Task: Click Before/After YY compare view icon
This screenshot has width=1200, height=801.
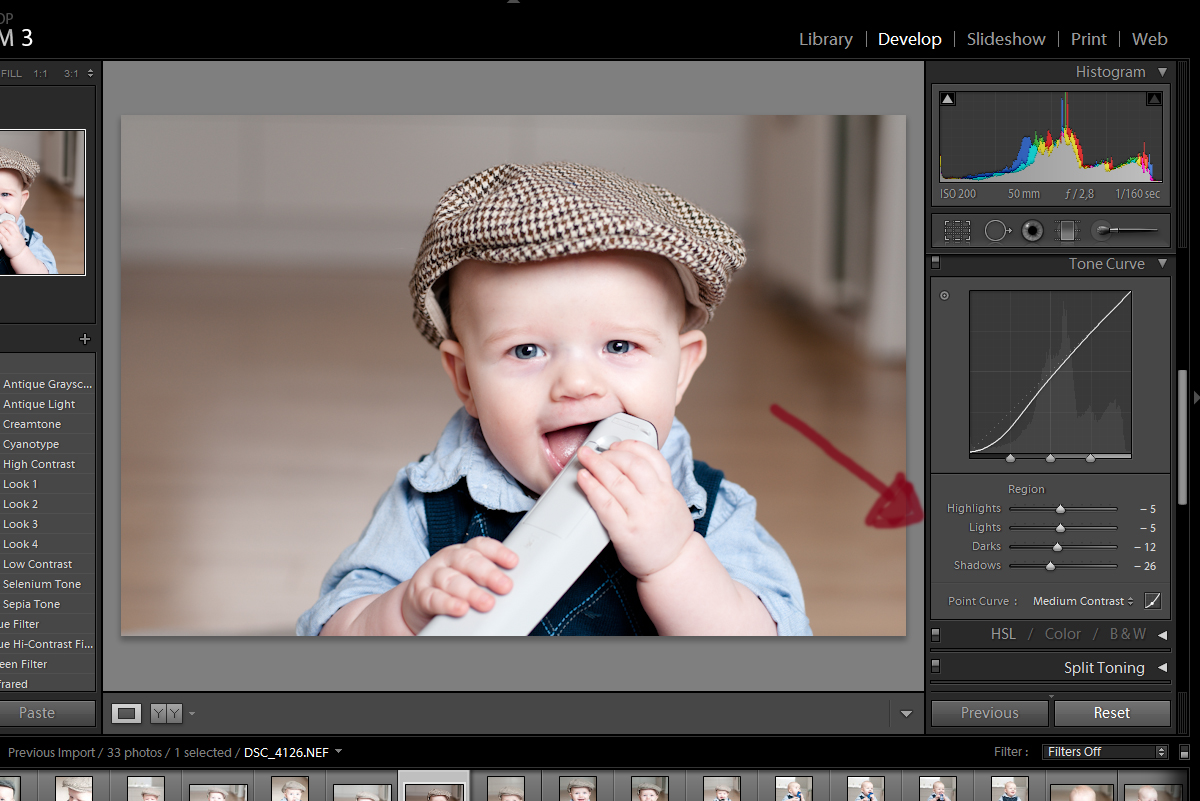Action: tap(166, 713)
